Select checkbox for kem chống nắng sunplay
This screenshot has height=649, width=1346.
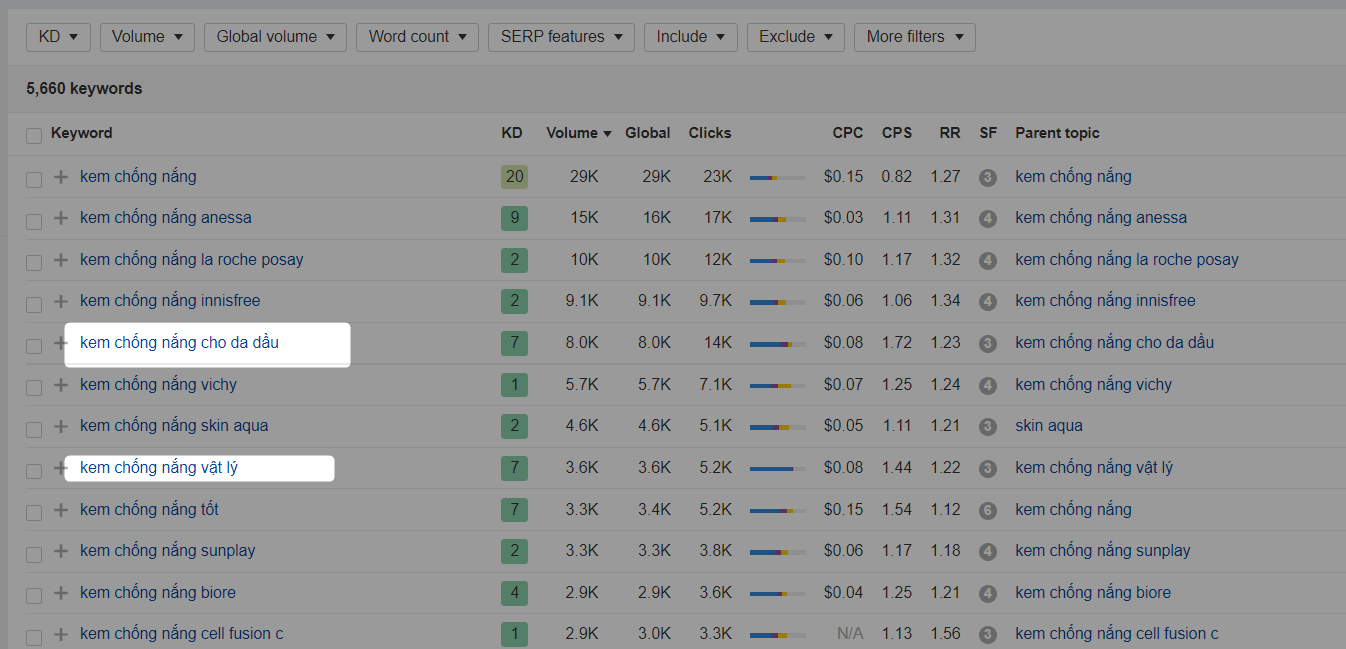tap(34, 553)
